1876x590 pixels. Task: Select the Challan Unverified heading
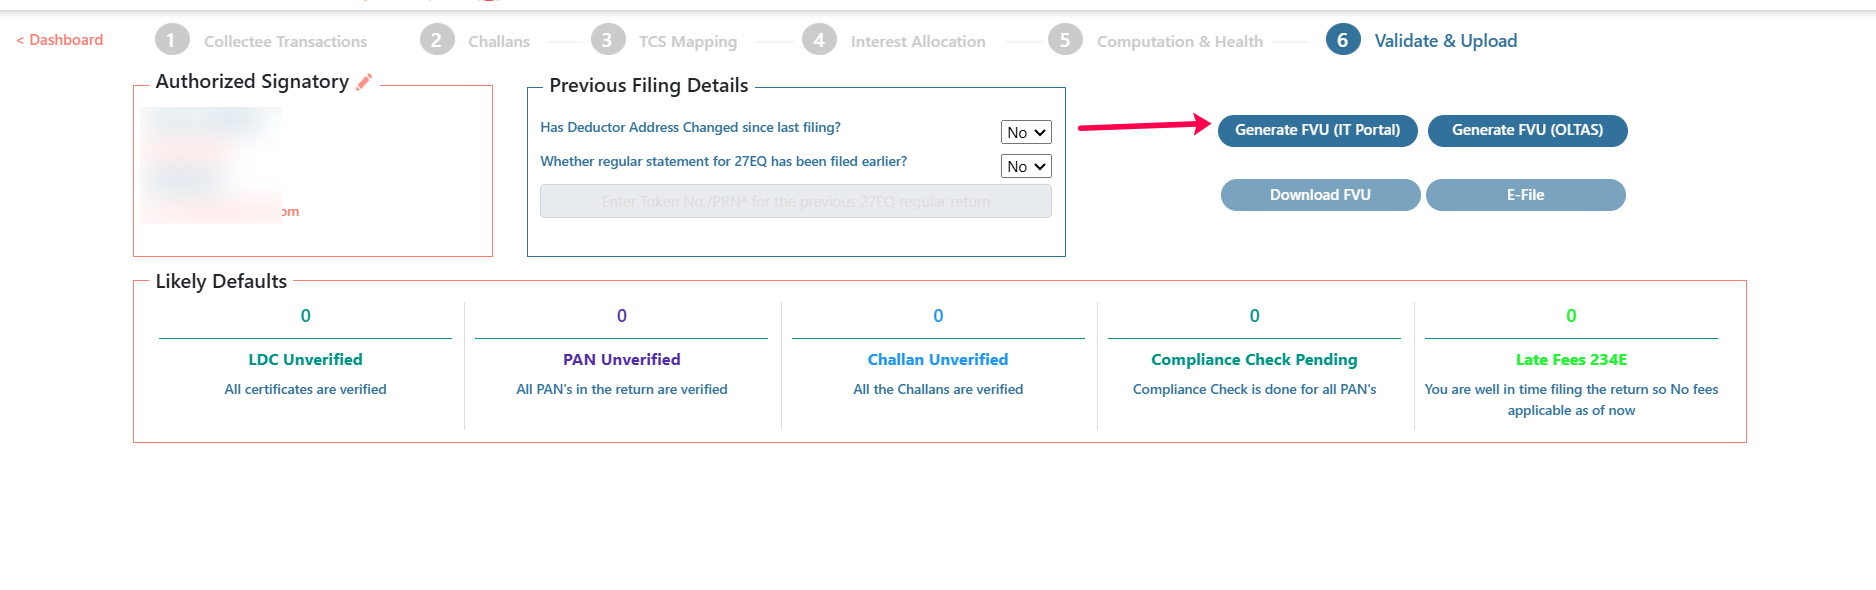(938, 359)
